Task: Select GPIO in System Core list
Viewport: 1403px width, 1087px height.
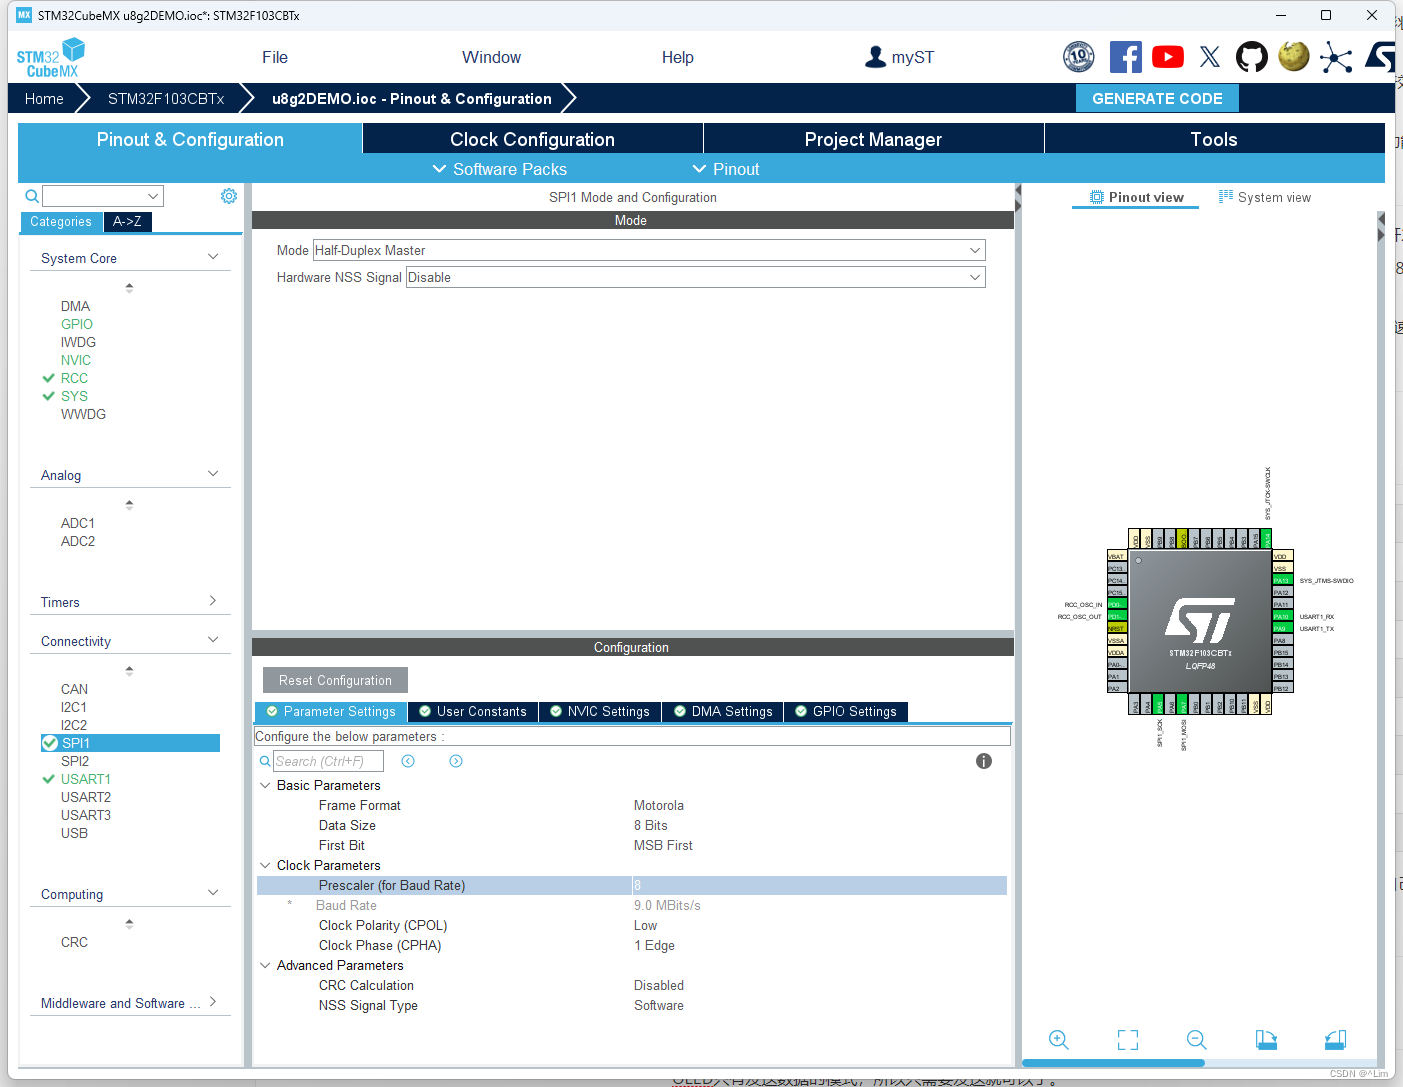Action: pos(77,324)
